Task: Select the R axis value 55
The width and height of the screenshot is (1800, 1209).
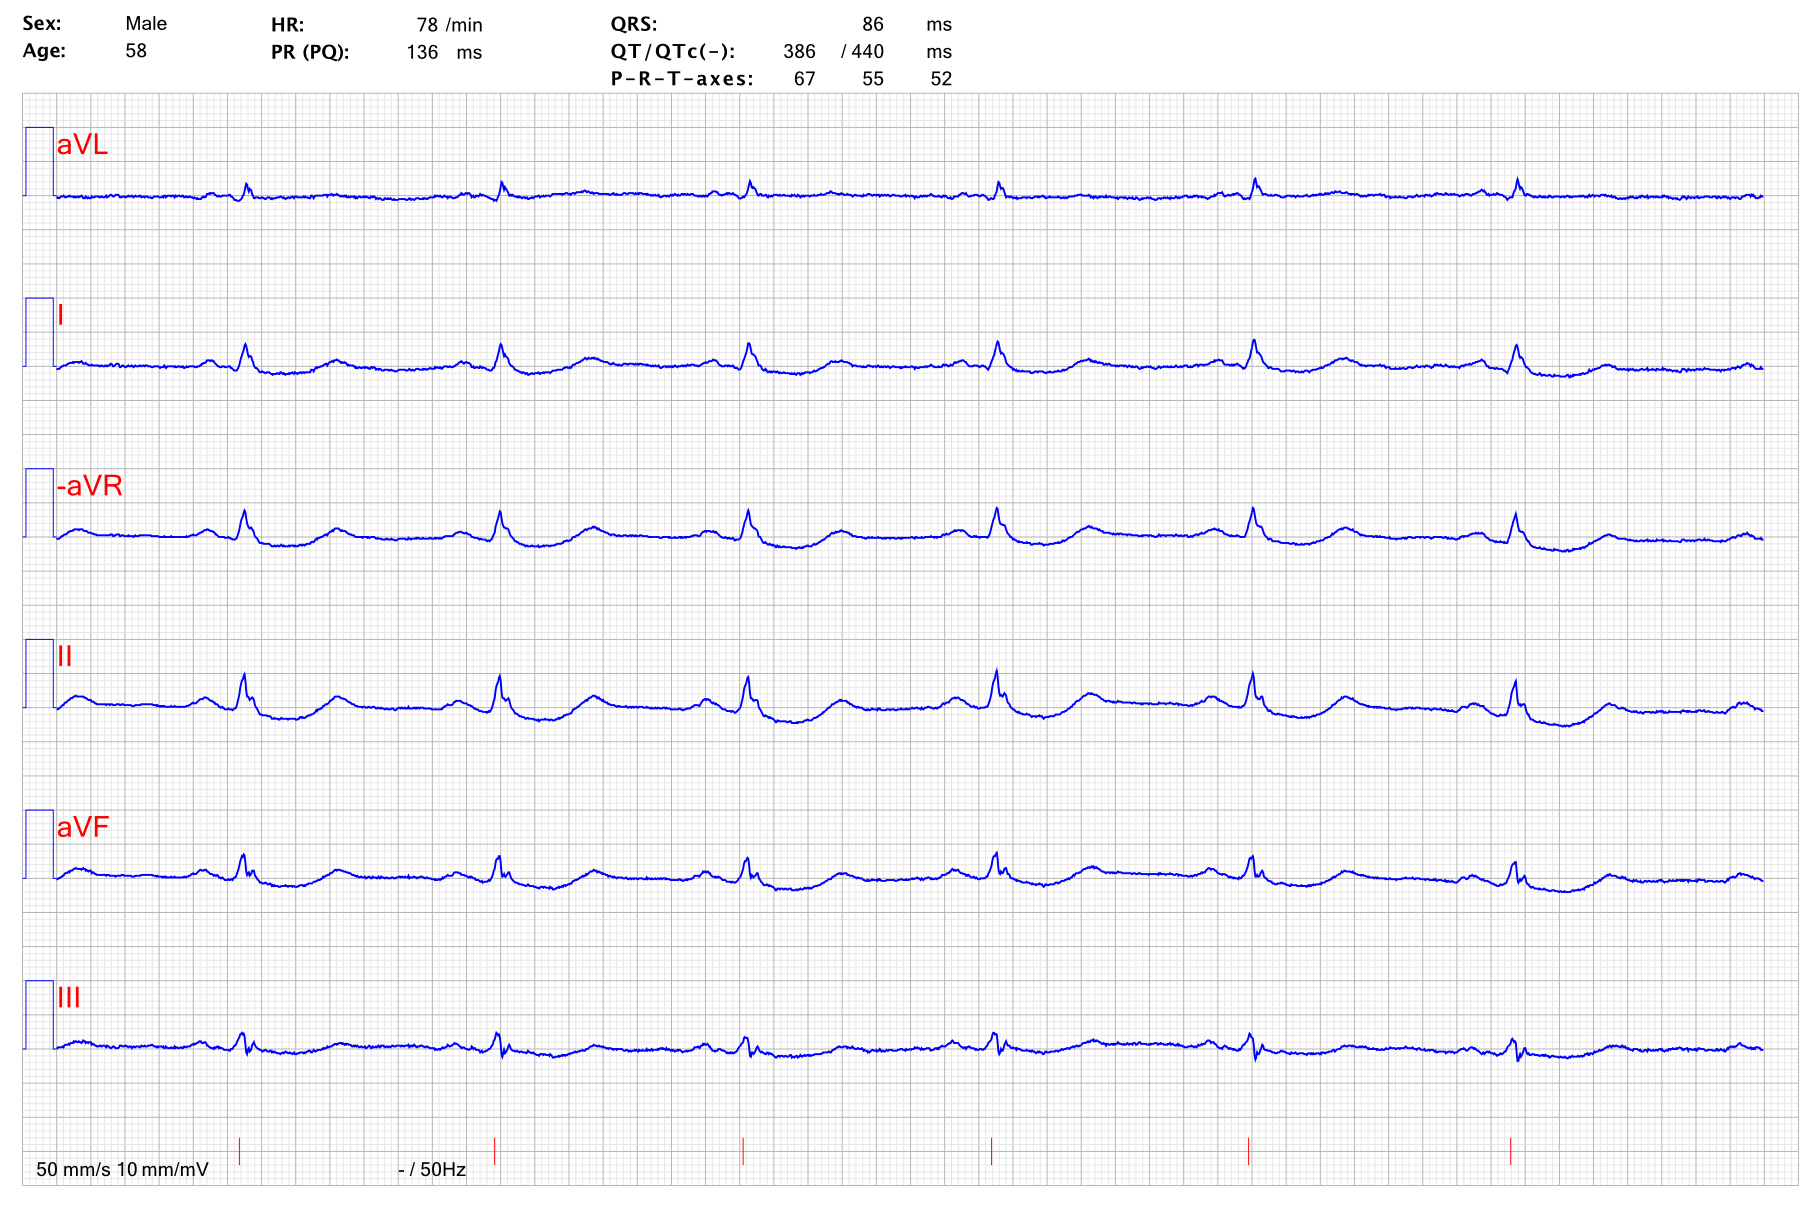Action: pyautogui.click(x=873, y=79)
